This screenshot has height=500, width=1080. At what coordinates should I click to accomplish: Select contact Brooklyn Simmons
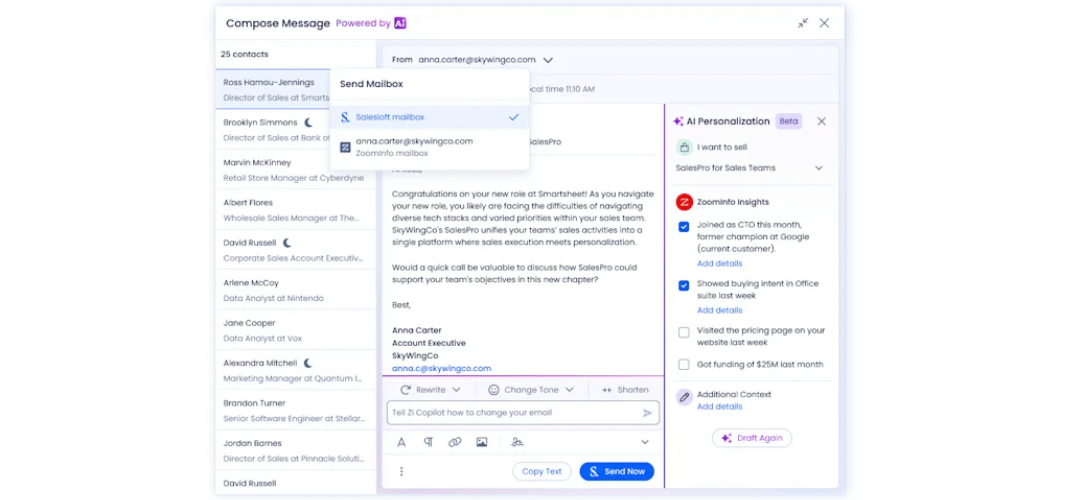click(295, 129)
